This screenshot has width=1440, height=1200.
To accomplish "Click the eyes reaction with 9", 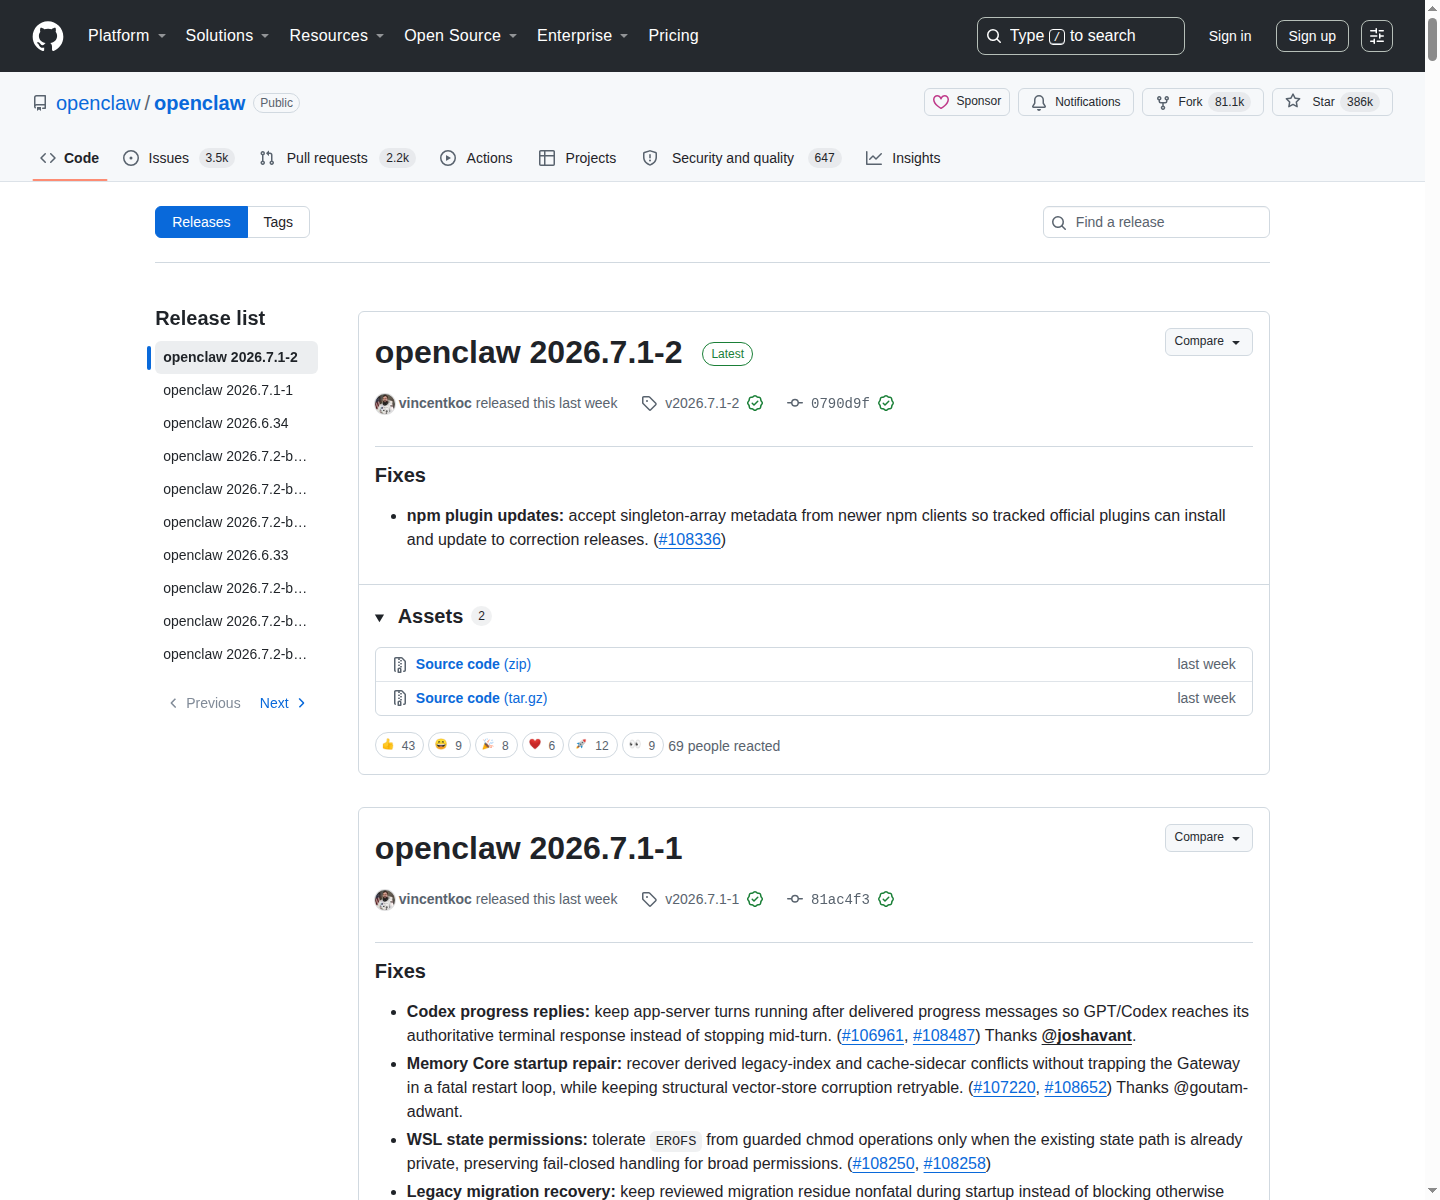I will 643,745.
